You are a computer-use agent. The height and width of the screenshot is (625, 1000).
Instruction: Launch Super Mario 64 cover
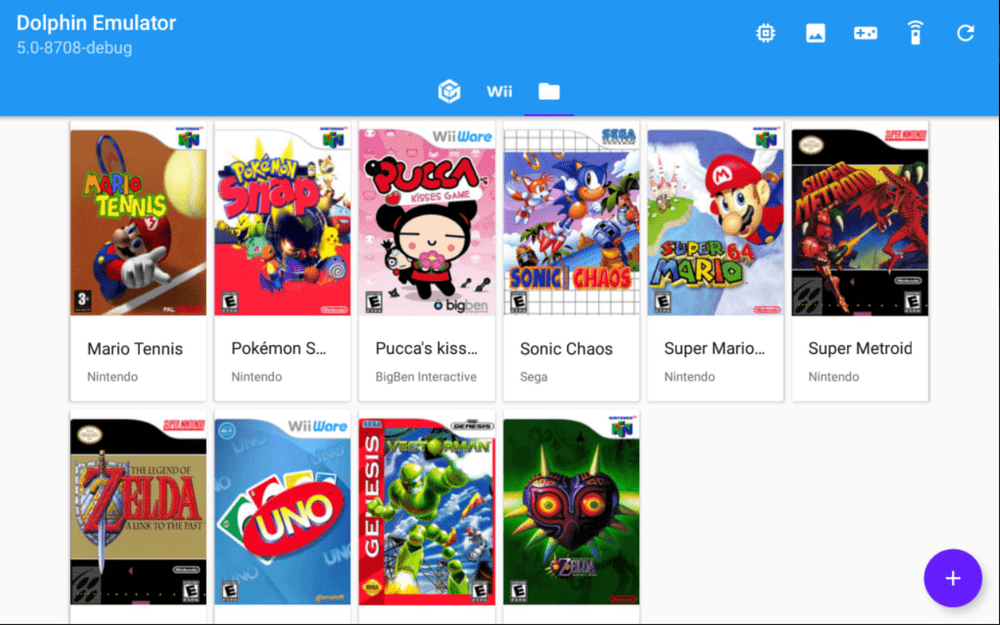(x=715, y=221)
